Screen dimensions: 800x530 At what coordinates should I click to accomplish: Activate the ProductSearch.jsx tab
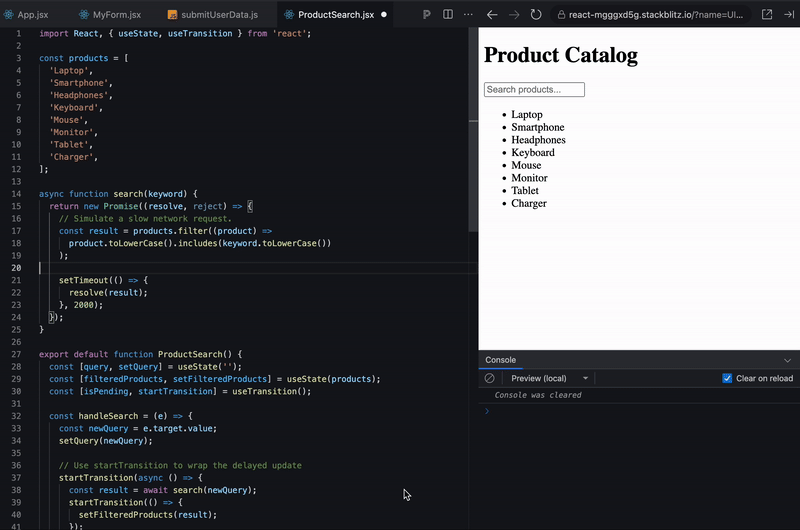336,15
